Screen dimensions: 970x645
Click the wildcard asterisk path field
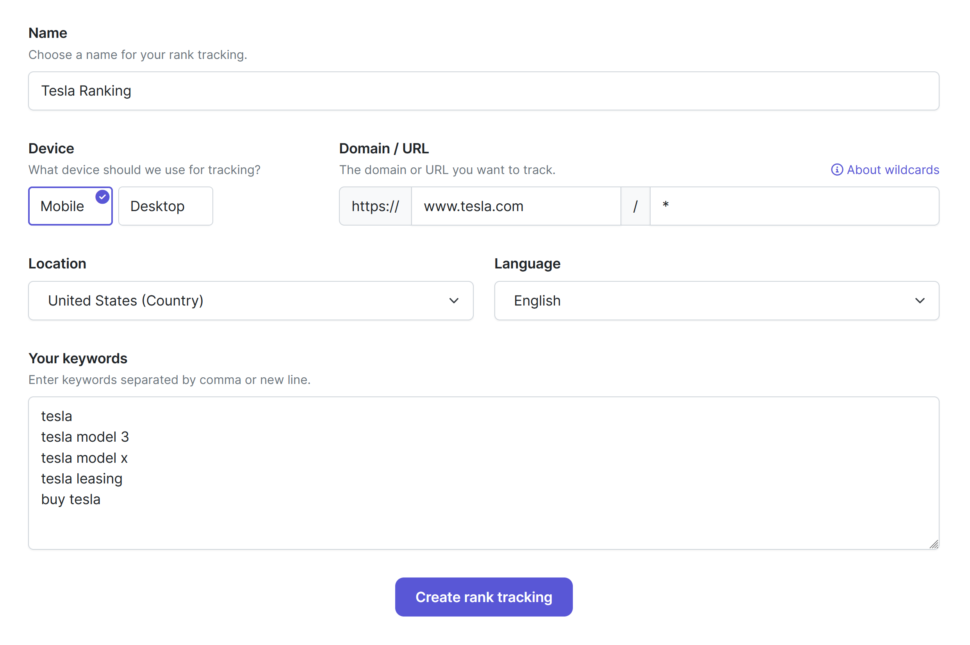click(794, 206)
